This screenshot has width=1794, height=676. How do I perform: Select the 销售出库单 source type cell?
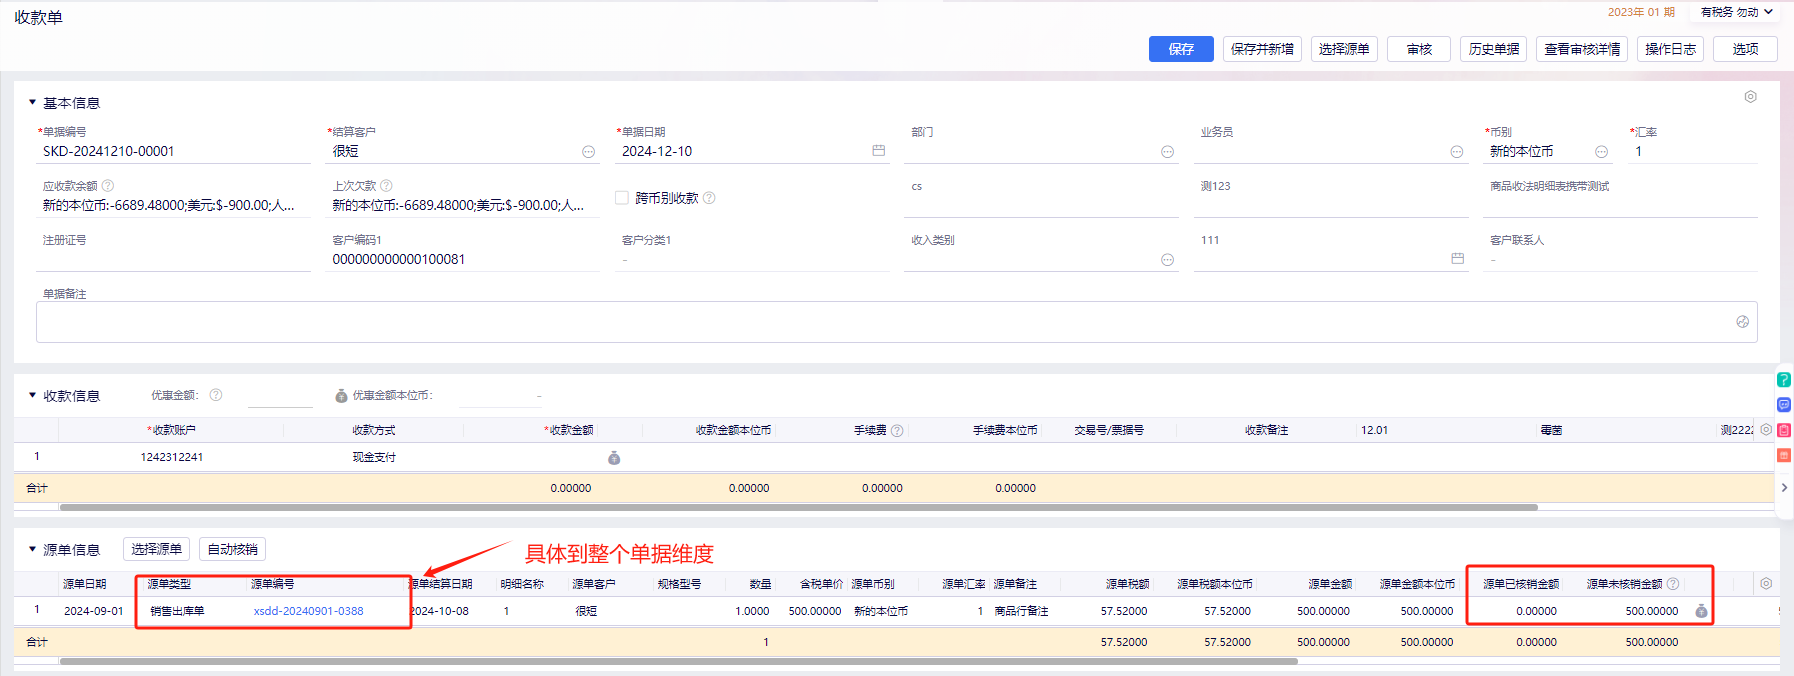(x=177, y=611)
